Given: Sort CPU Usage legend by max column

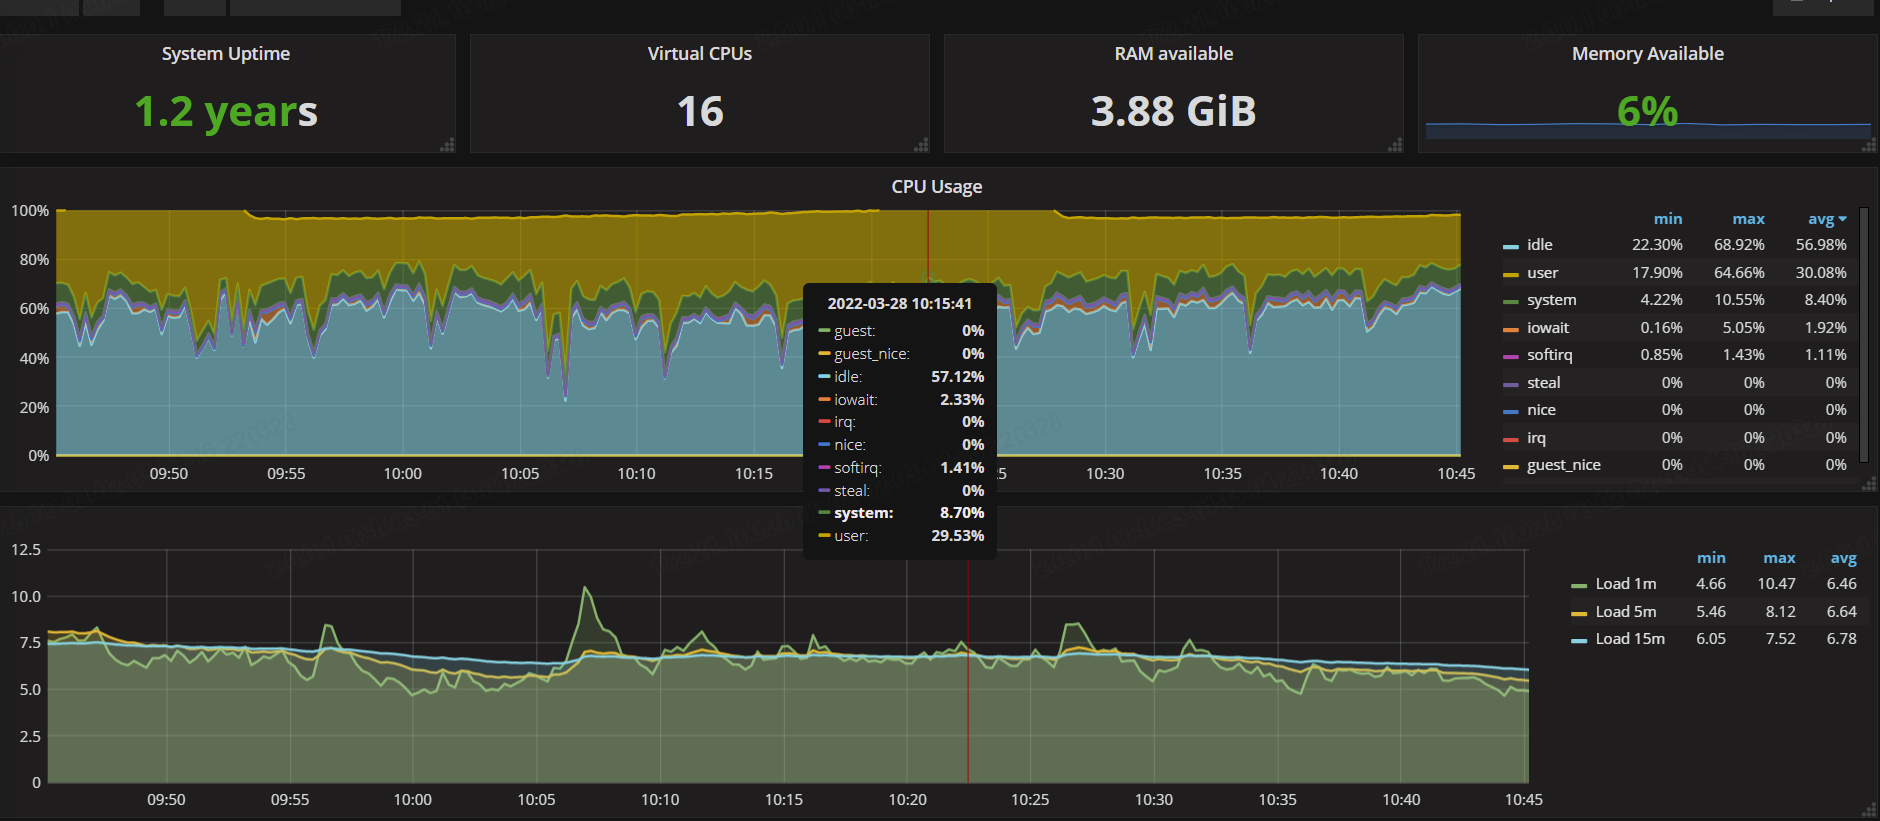Looking at the screenshot, I should coord(1749,219).
